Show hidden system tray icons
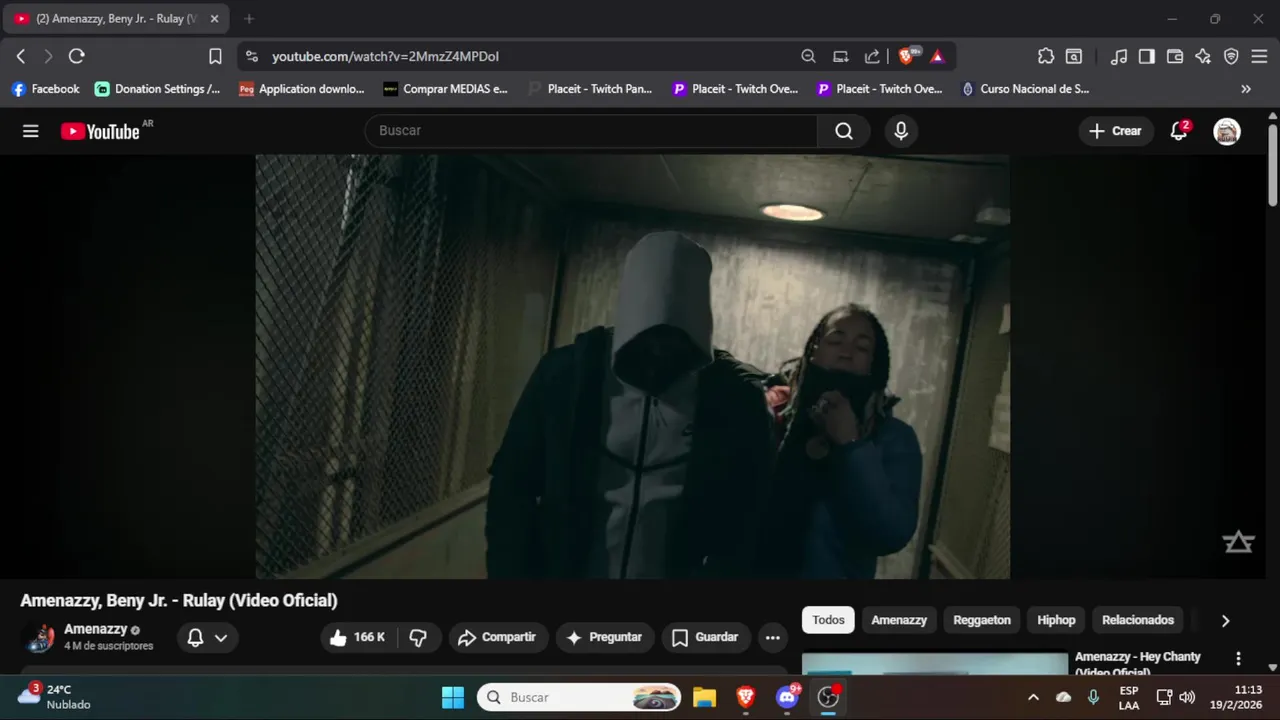Image resolution: width=1280 pixels, height=720 pixels. point(1033,697)
